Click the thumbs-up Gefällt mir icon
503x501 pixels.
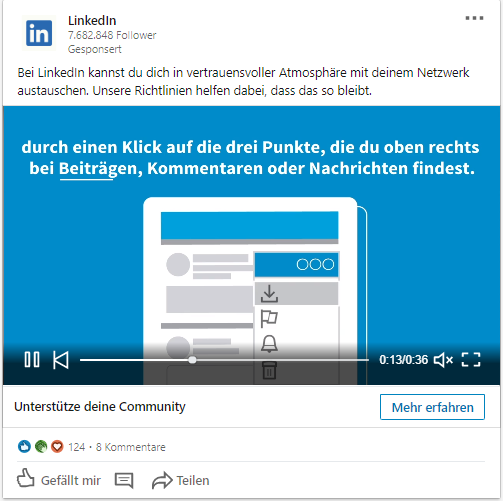[26, 479]
